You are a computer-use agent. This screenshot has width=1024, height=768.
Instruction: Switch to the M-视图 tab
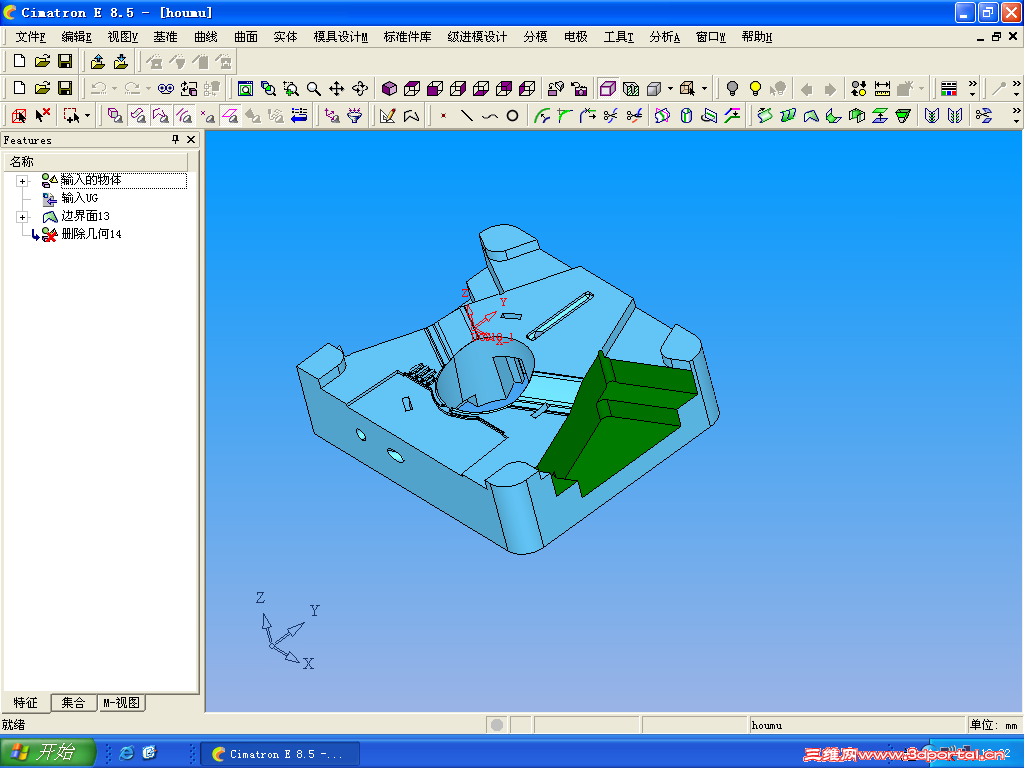pos(121,703)
